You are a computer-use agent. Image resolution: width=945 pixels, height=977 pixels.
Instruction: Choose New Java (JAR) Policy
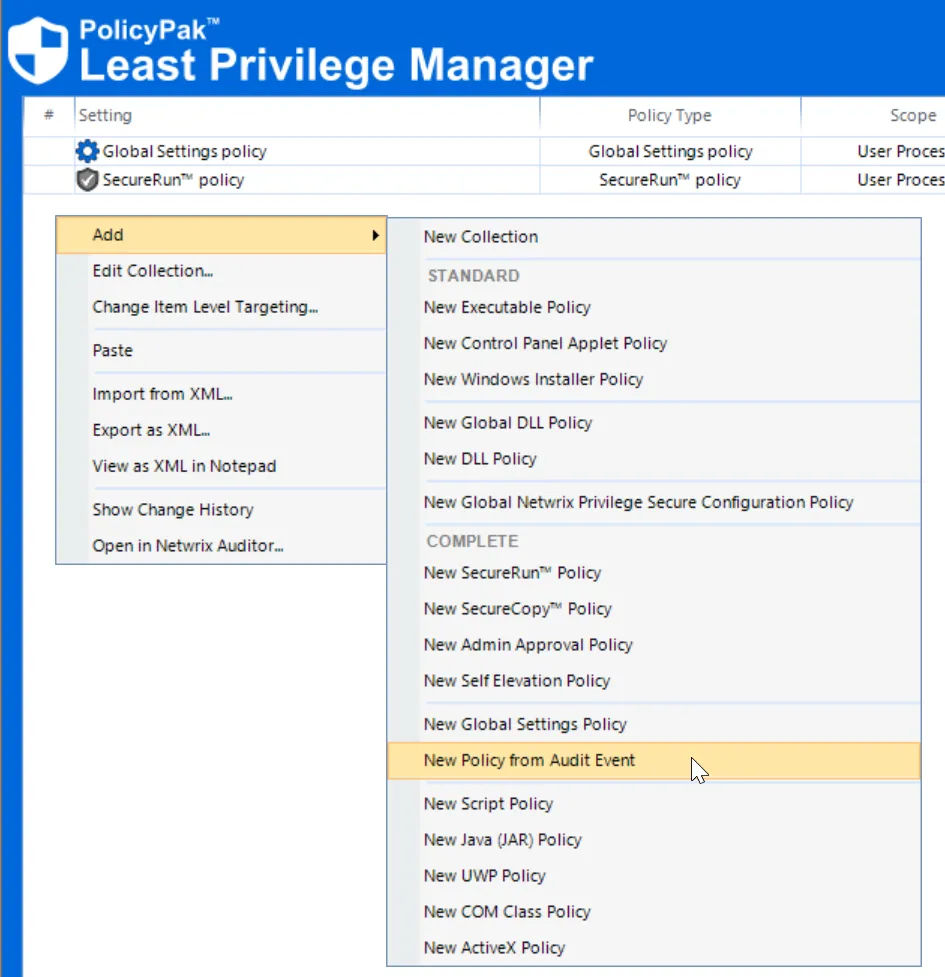click(x=502, y=840)
